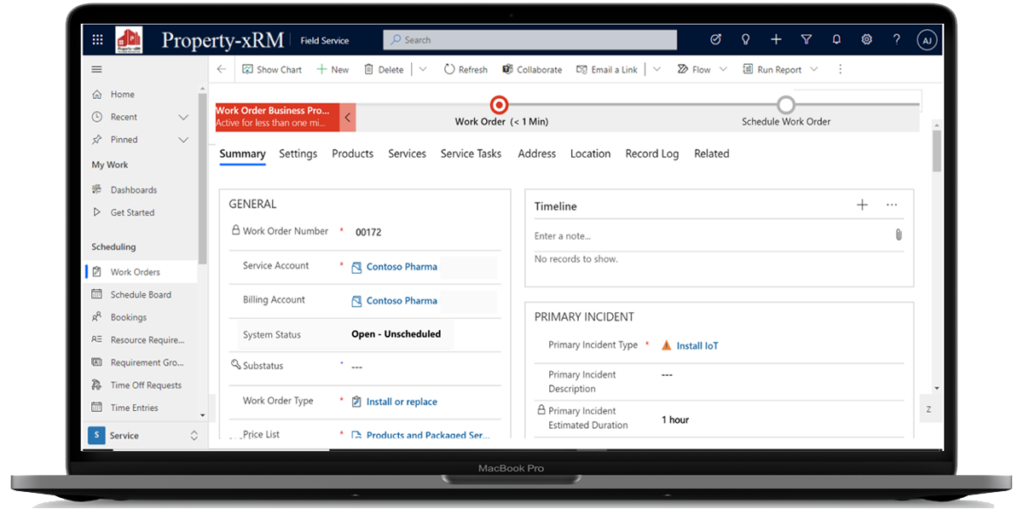1024x515 pixels.
Task: Click Collaborate in command bar
Action: pos(532,69)
